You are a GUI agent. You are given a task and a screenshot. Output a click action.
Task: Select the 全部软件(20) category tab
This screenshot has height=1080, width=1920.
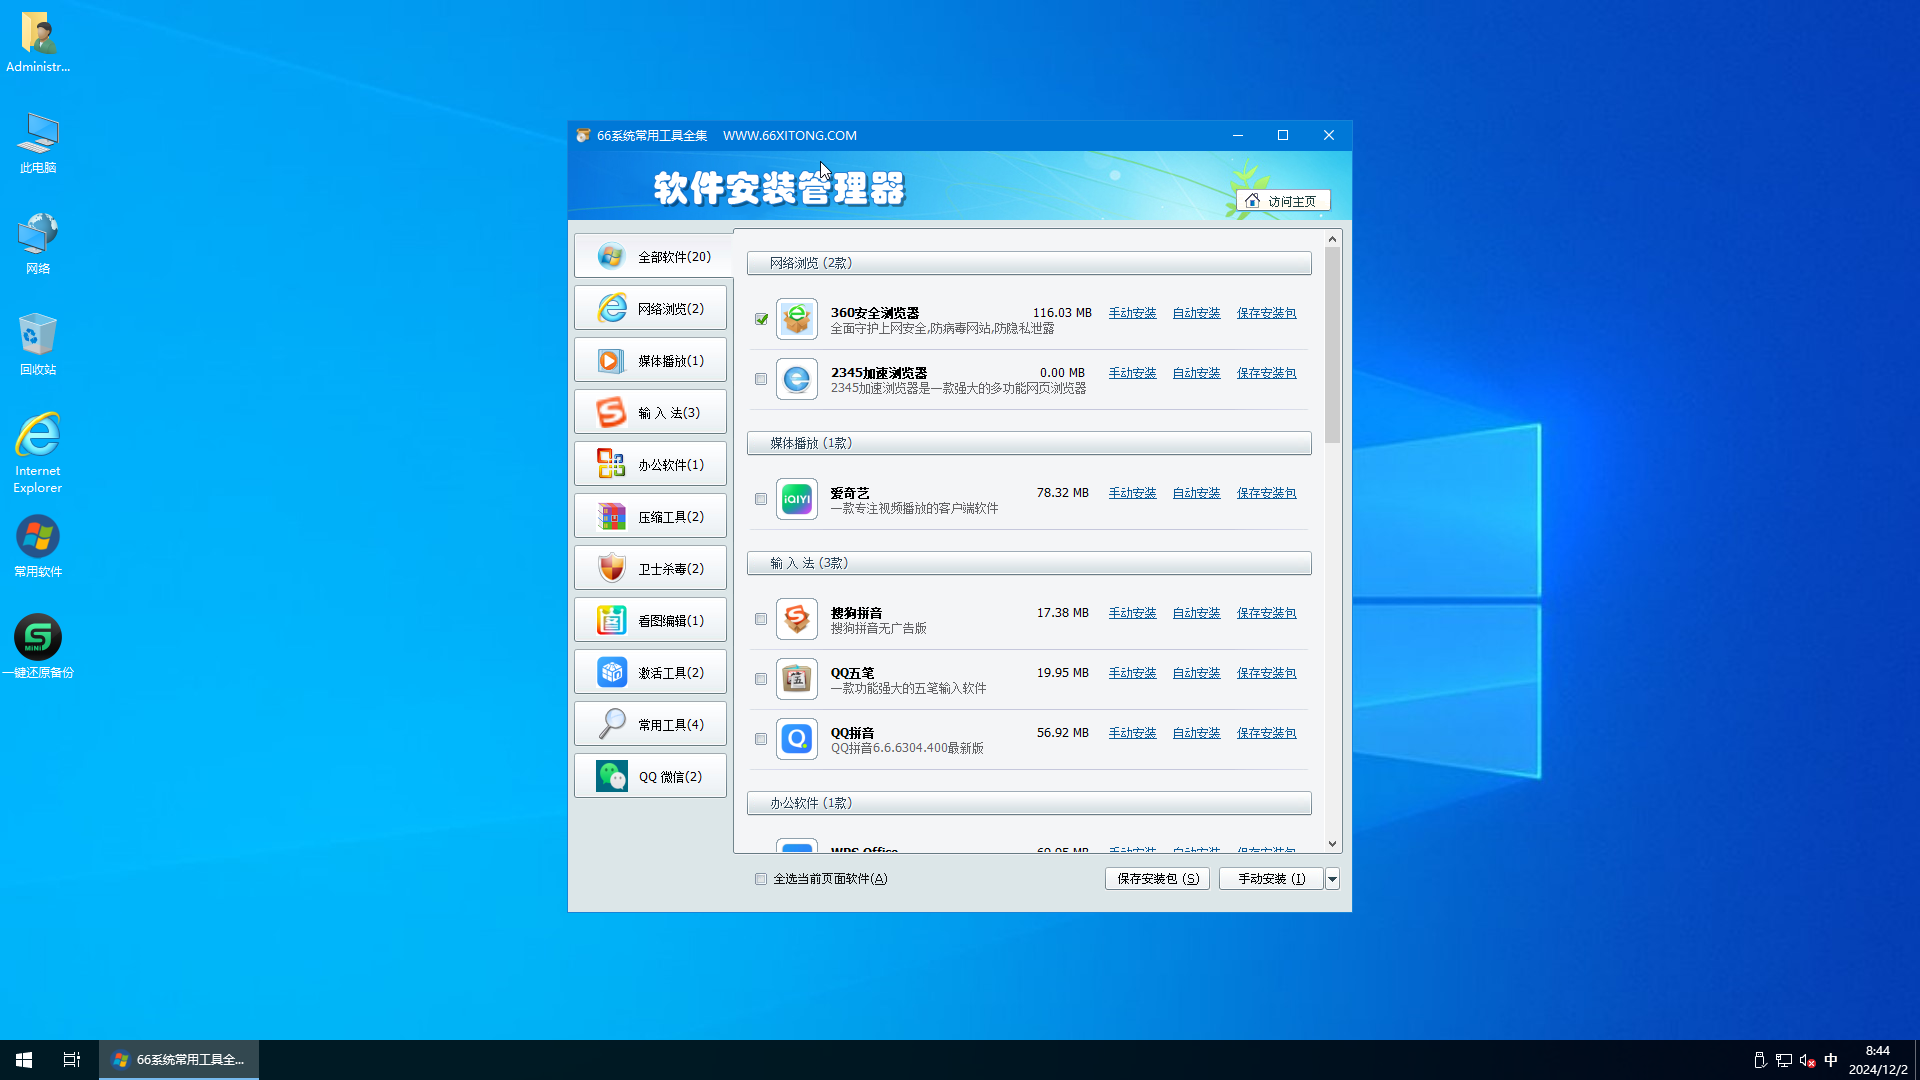652,256
